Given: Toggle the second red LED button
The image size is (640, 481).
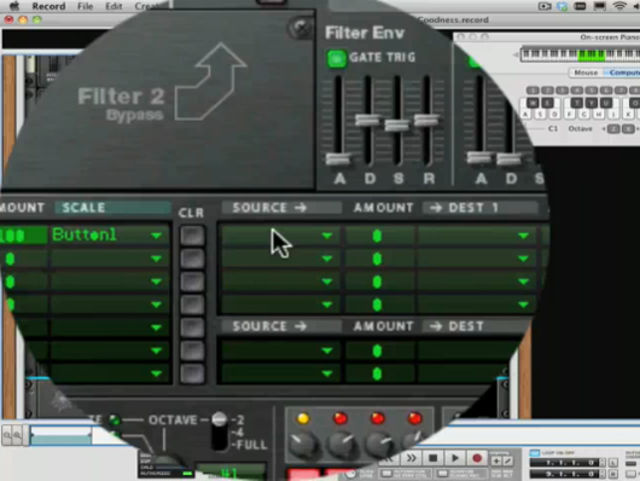Looking at the screenshot, I should 378,418.
